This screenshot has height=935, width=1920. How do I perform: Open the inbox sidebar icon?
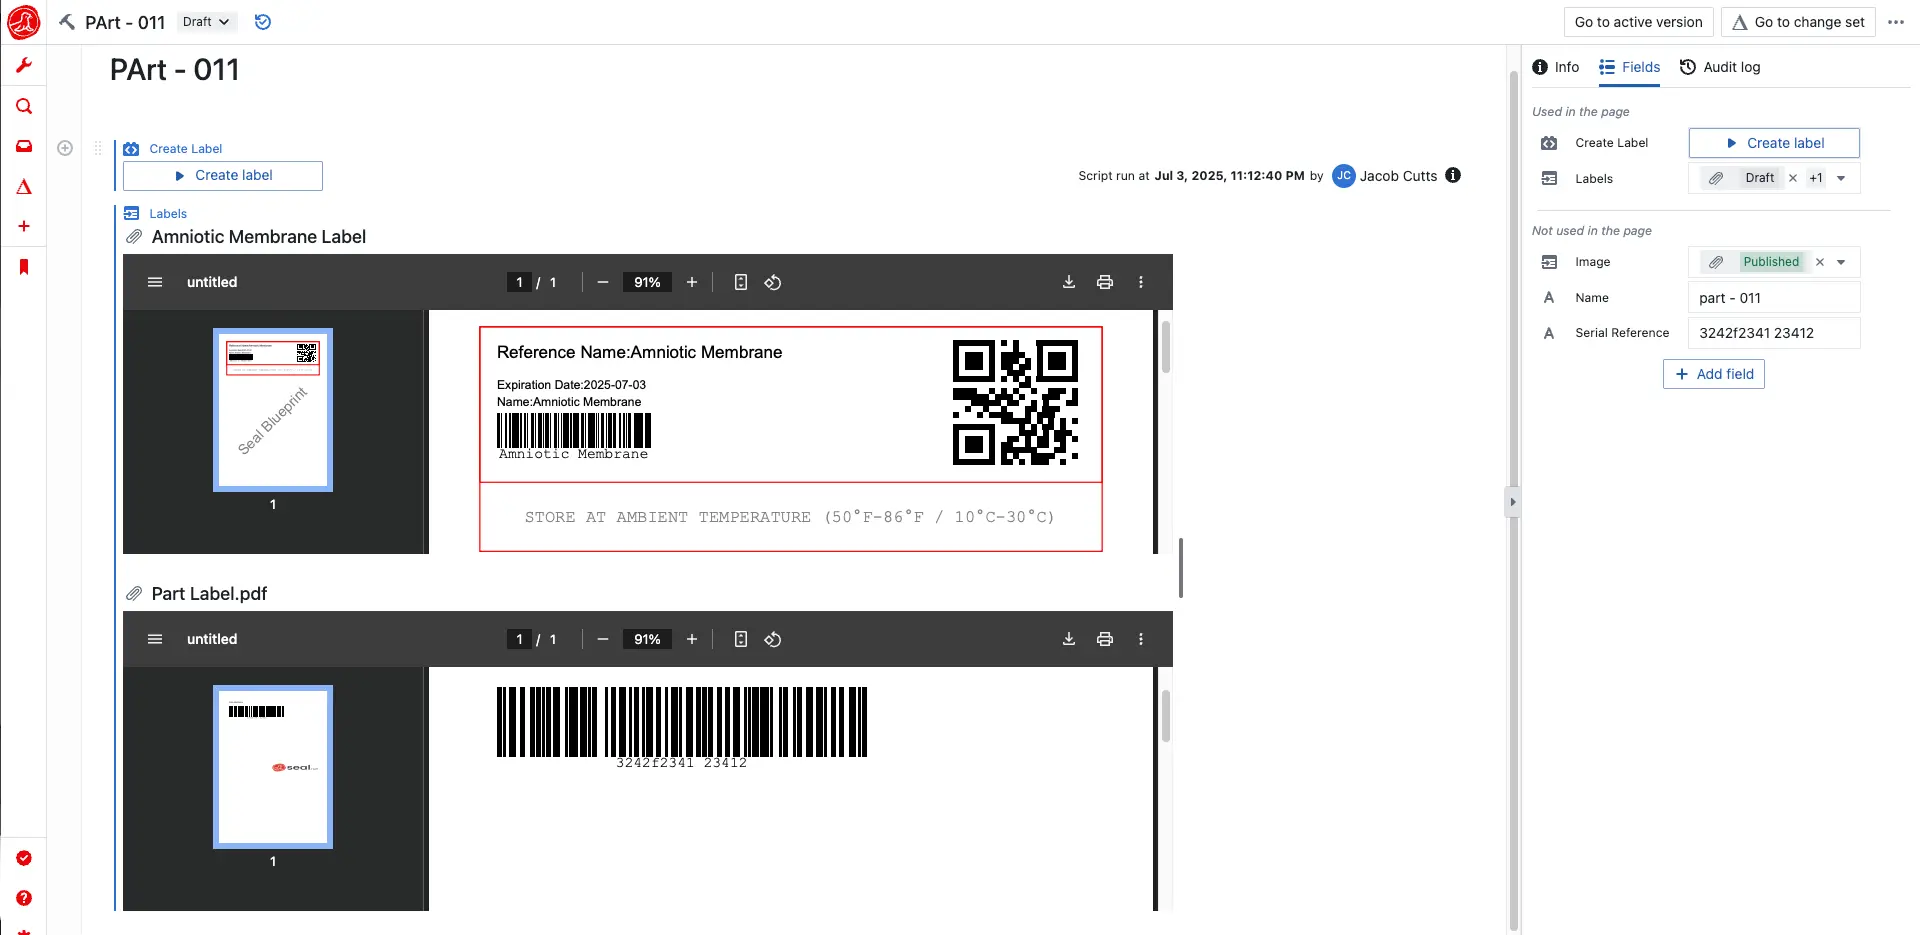24,146
